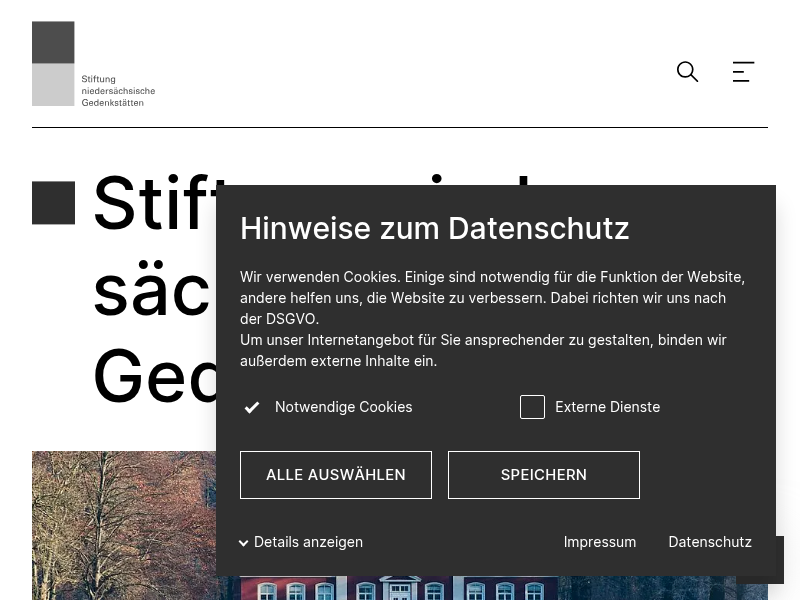Collapse Details anzeigen in the cookie dialog
The image size is (800, 600).
coord(300,542)
